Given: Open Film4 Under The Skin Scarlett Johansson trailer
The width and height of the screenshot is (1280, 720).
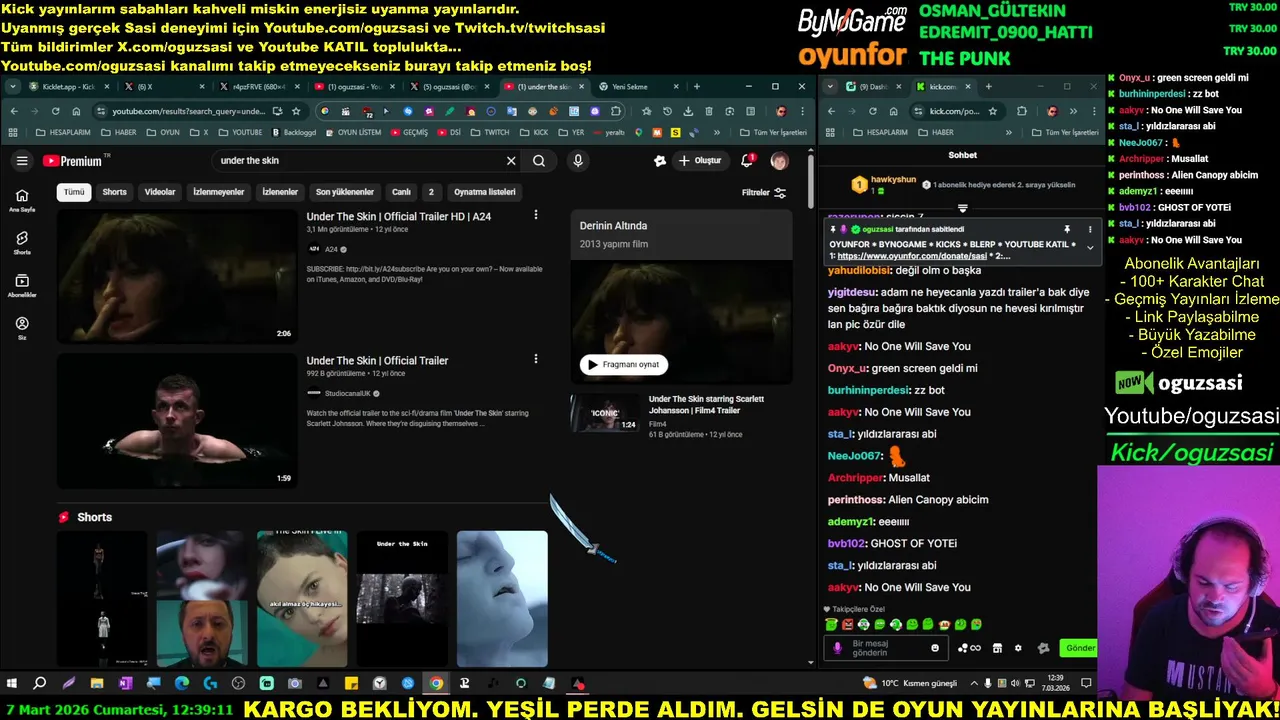Looking at the screenshot, I should pyautogui.click(x=706, y=404).
